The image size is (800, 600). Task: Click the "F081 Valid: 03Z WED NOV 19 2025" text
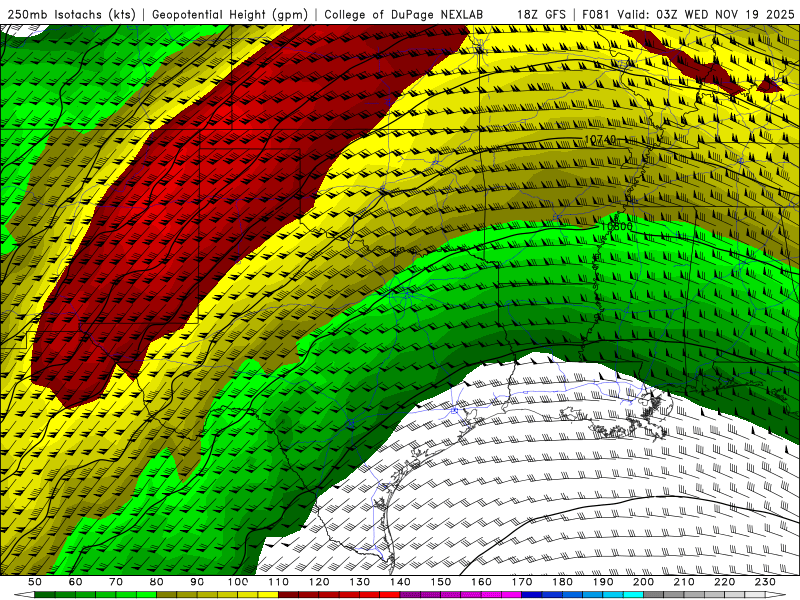[x=688, y=15]
